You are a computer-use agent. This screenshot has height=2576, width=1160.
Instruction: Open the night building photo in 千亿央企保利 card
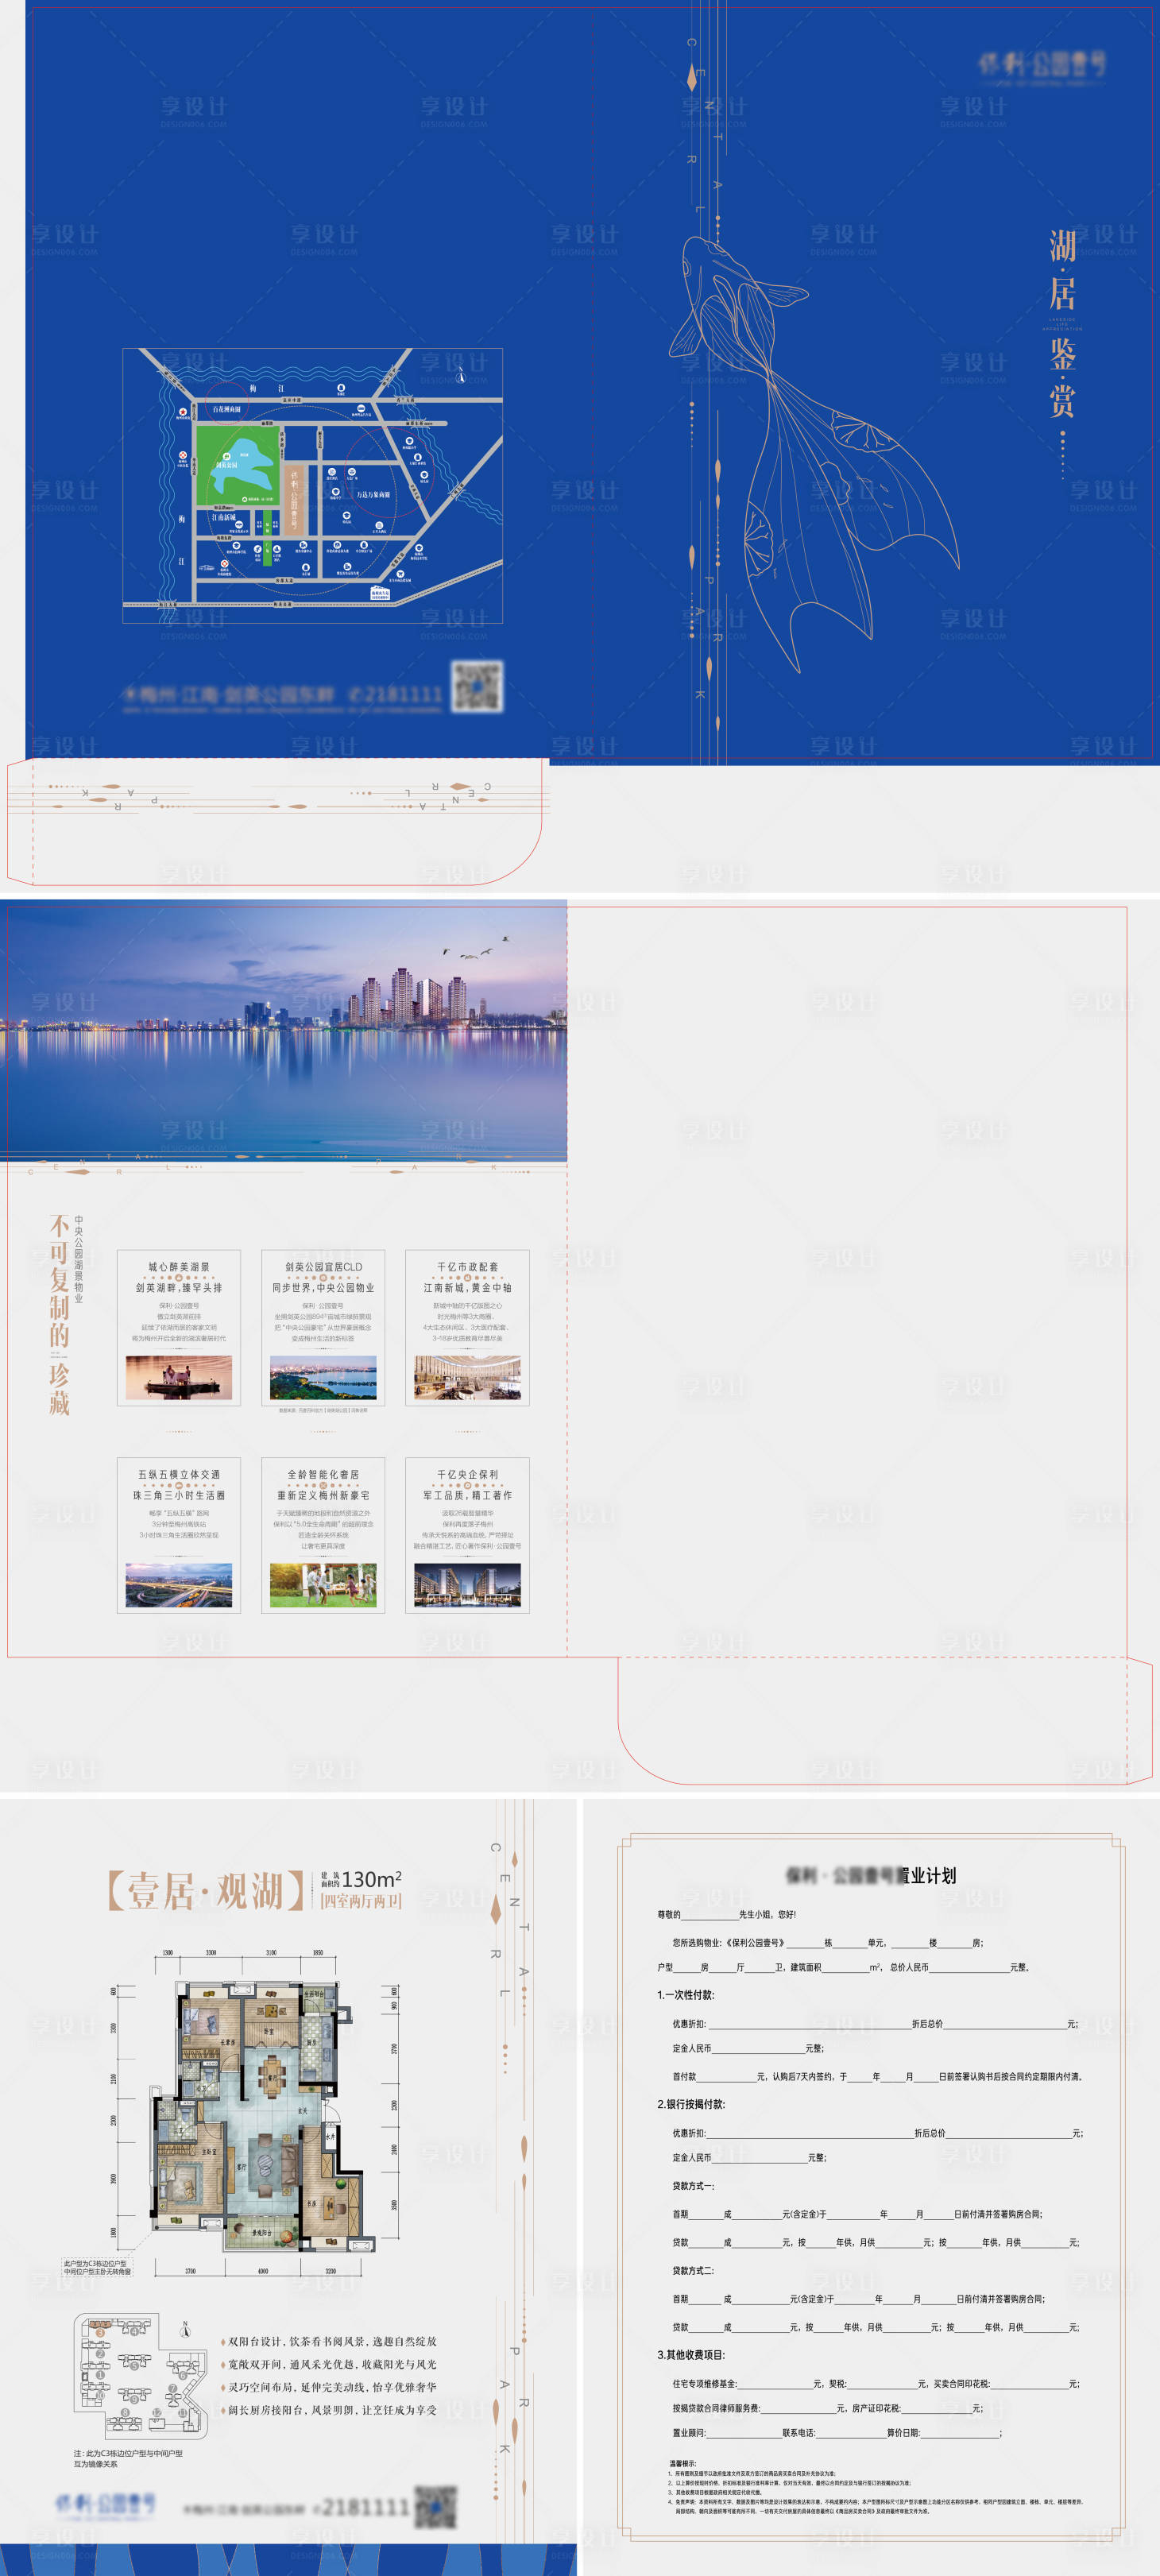tap(467, 1585)
